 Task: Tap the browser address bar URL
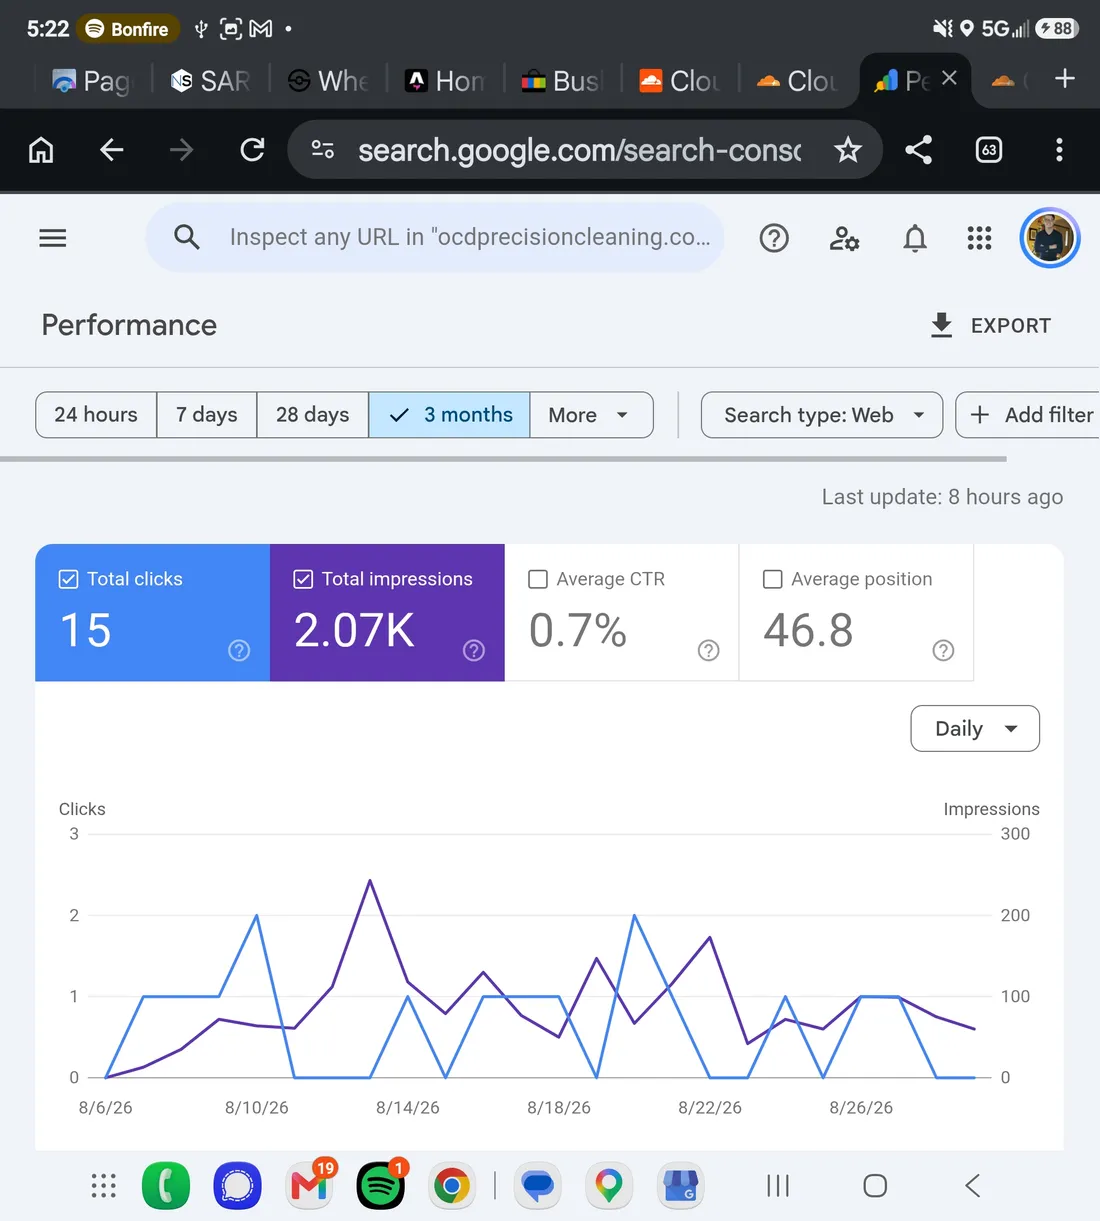(x=580, y=150)
